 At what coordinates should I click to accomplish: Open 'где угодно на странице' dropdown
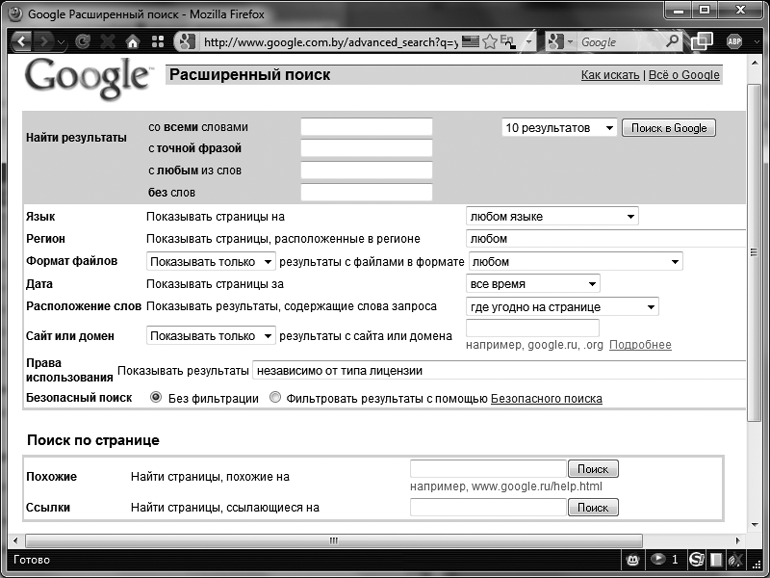coord(563,307)
